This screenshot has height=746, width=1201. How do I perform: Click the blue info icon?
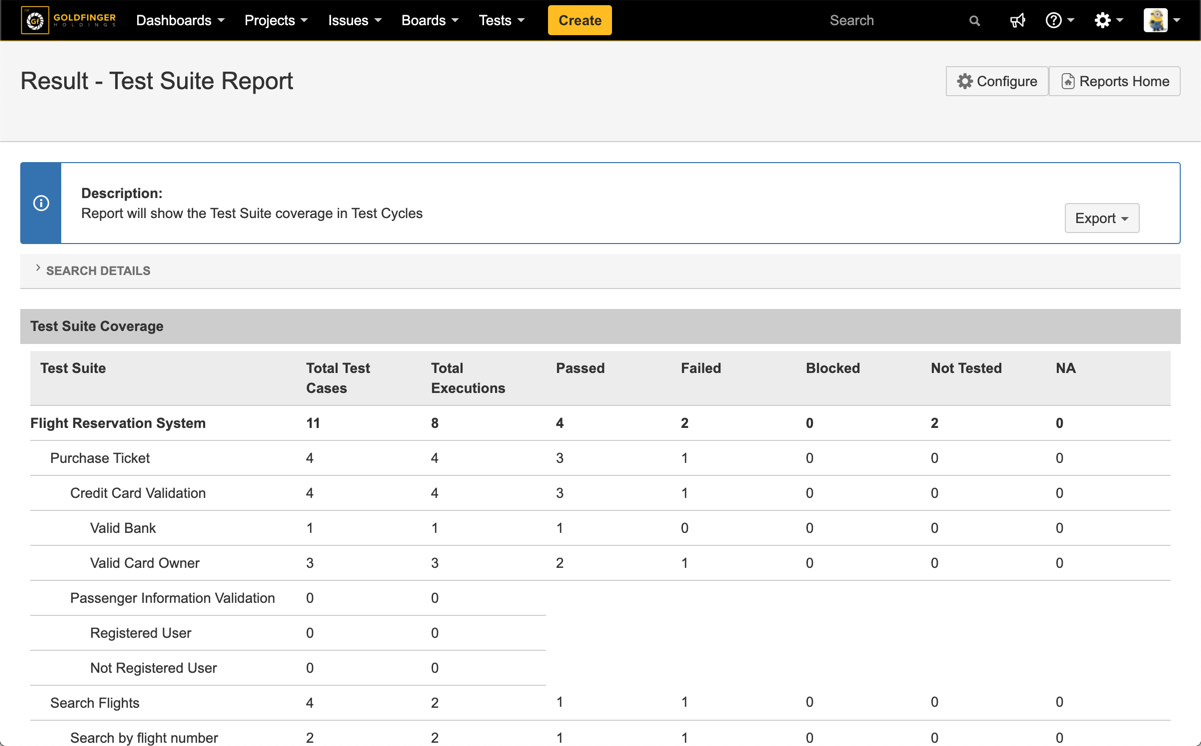41,203
